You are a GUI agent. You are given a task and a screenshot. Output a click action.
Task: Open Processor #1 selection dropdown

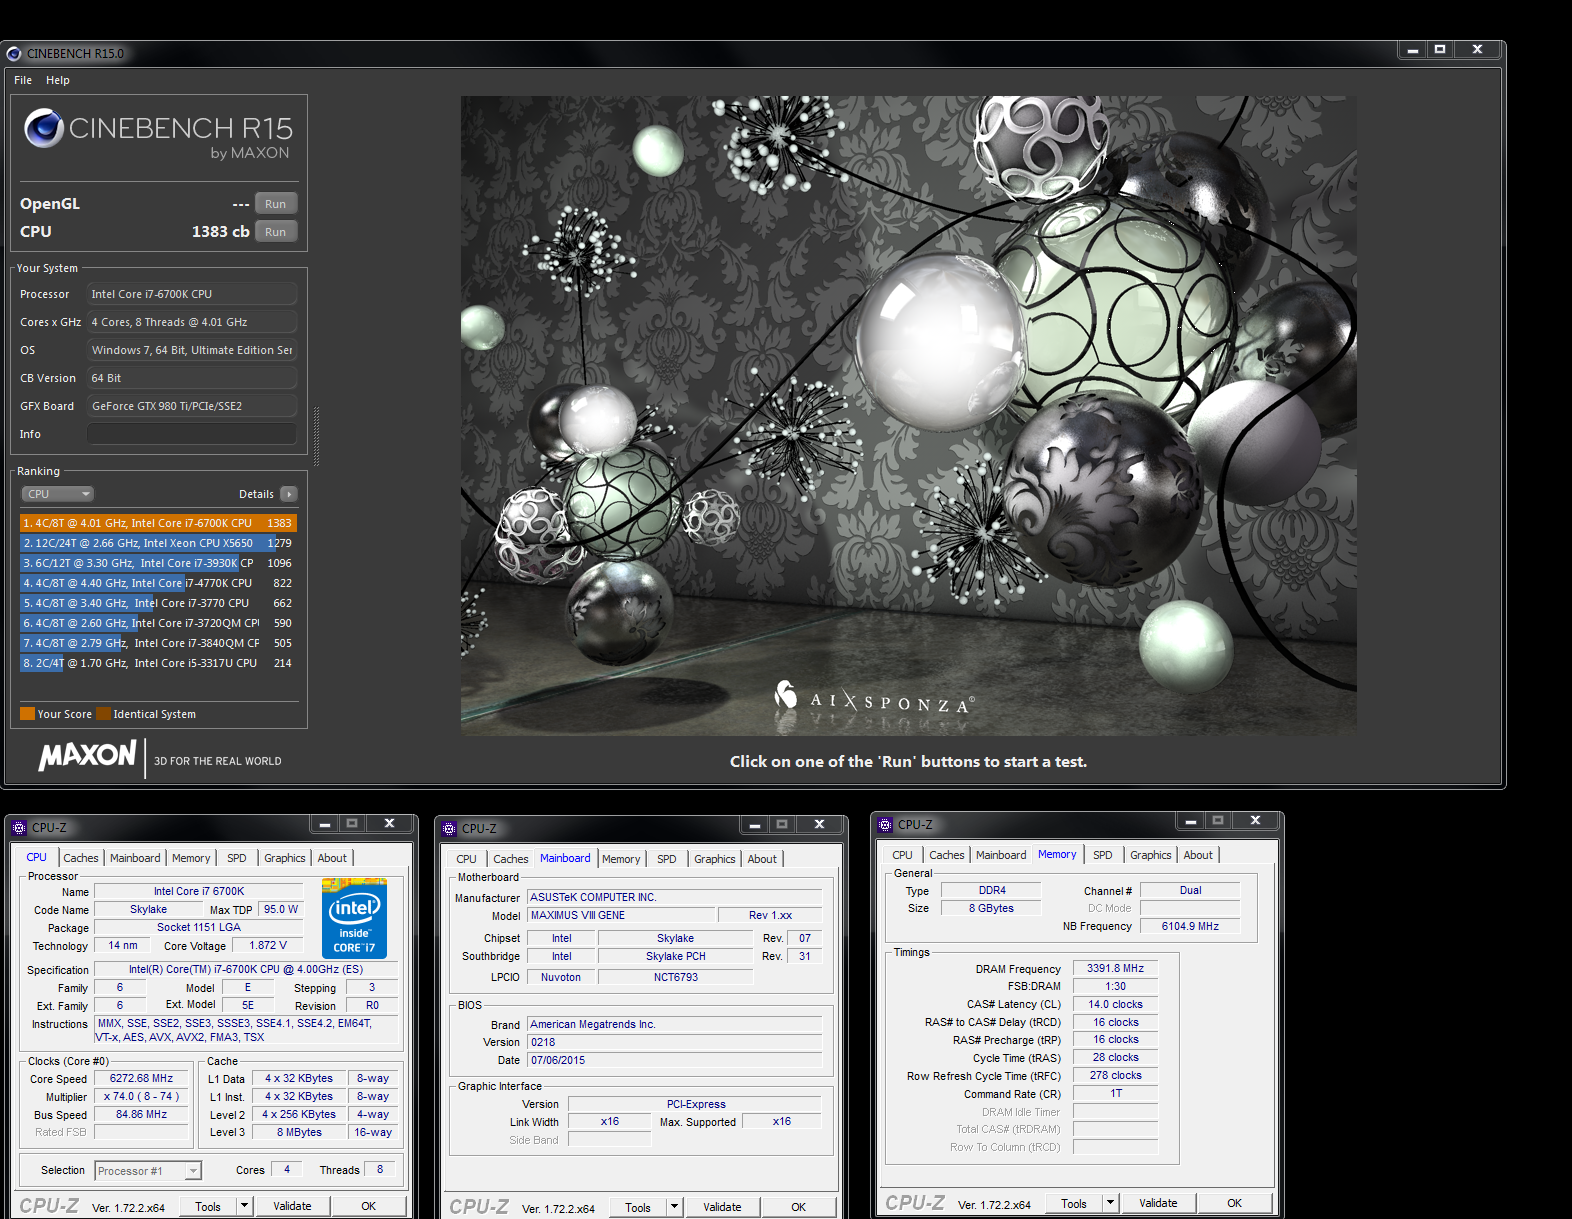tap(148, 1171)
